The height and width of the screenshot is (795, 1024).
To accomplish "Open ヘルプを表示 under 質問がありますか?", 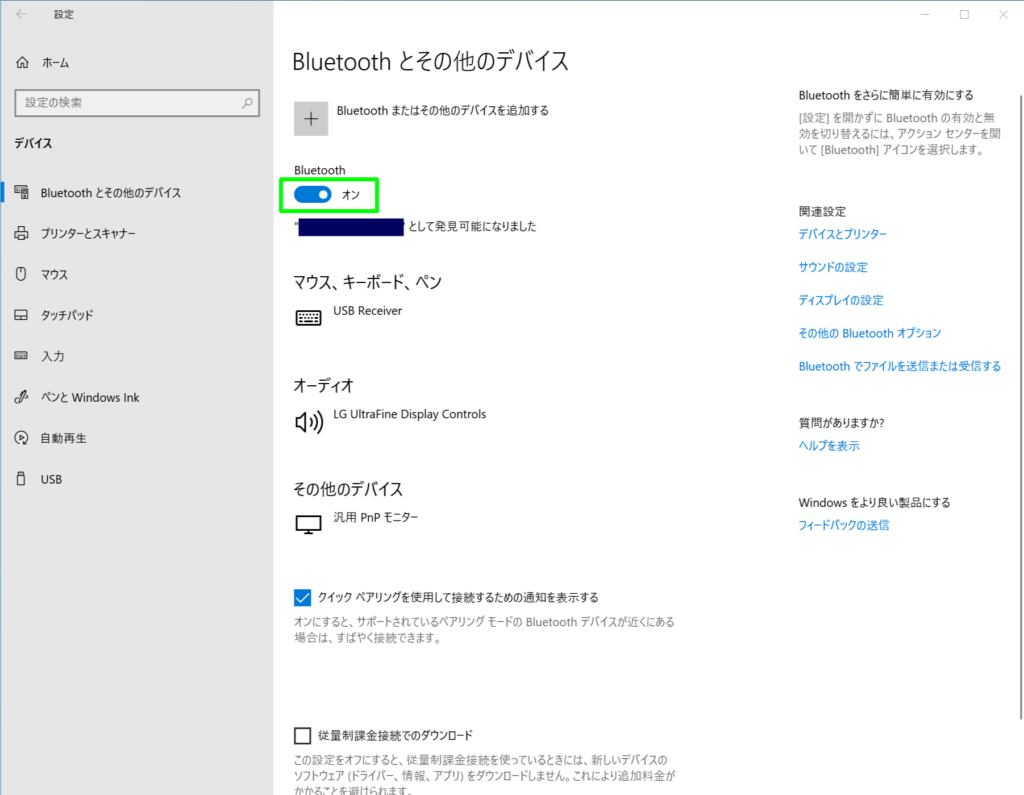I will pyautogui.click(x=829, y=445).
